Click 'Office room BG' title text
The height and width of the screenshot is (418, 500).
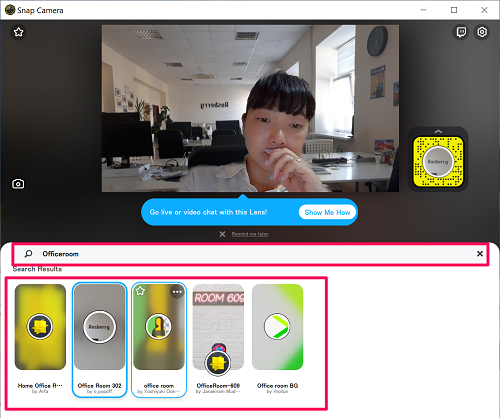coord(277,386)
